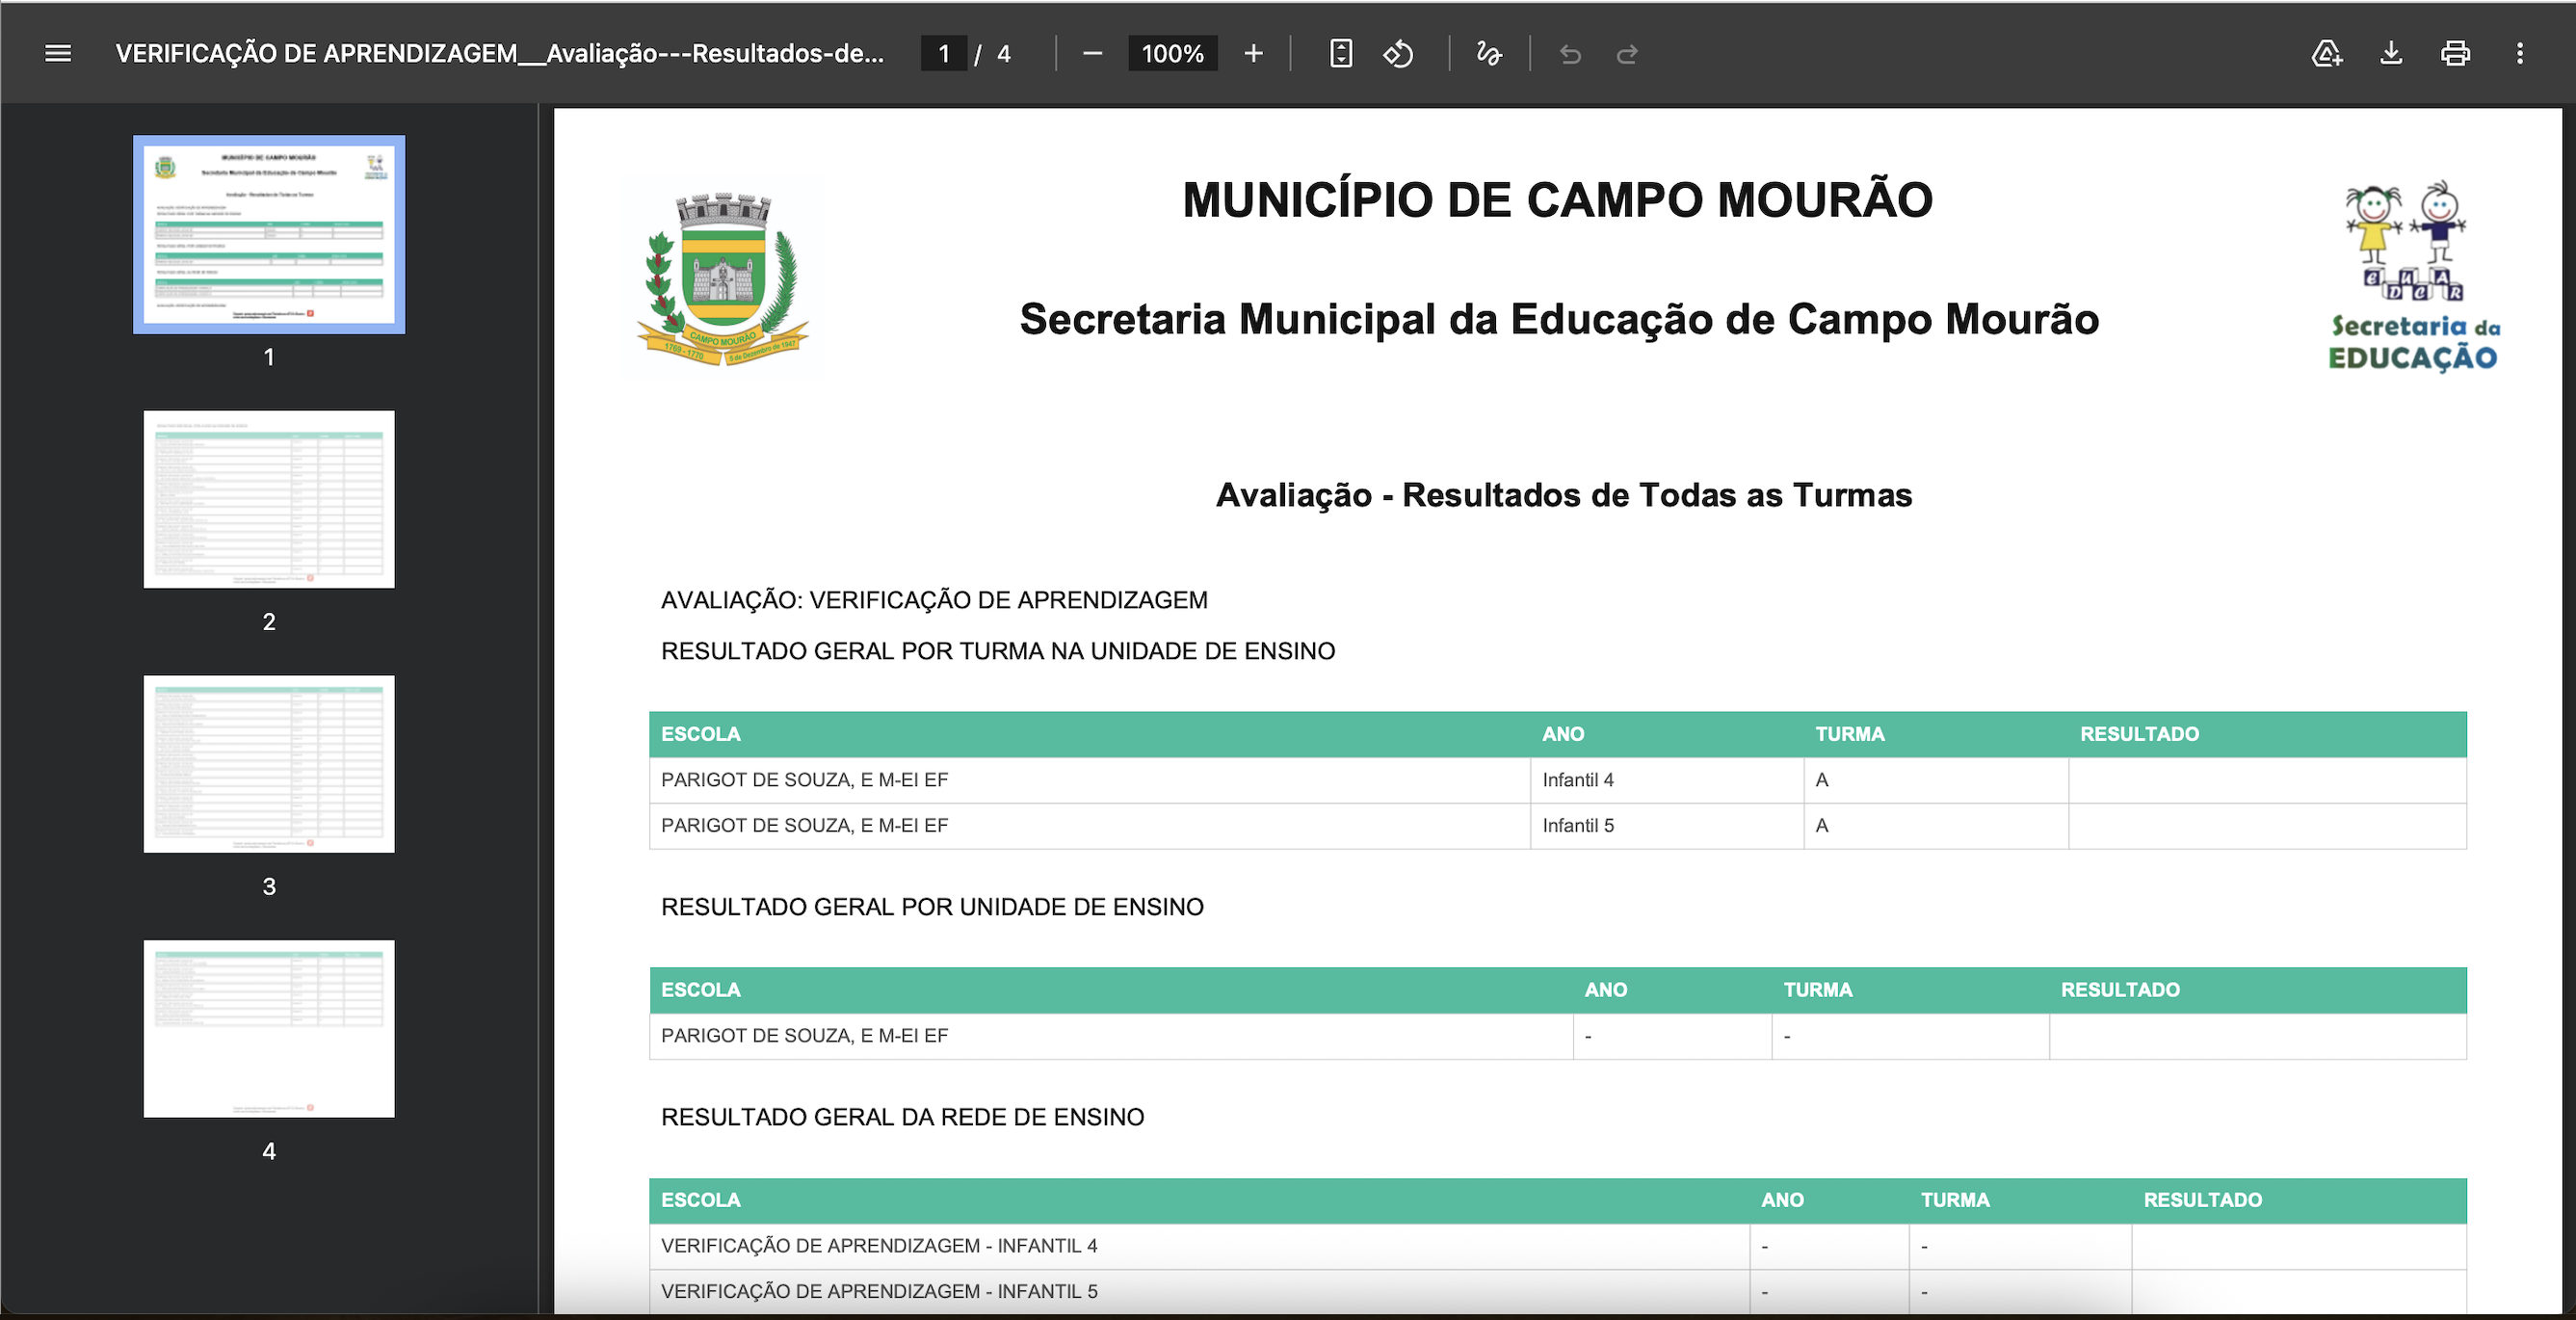Click 'AVALIAÇÃO: VERIFICAÇÃO DE APRENDIZAGEM' line
2576x1320 pixels.
(934, 600)
